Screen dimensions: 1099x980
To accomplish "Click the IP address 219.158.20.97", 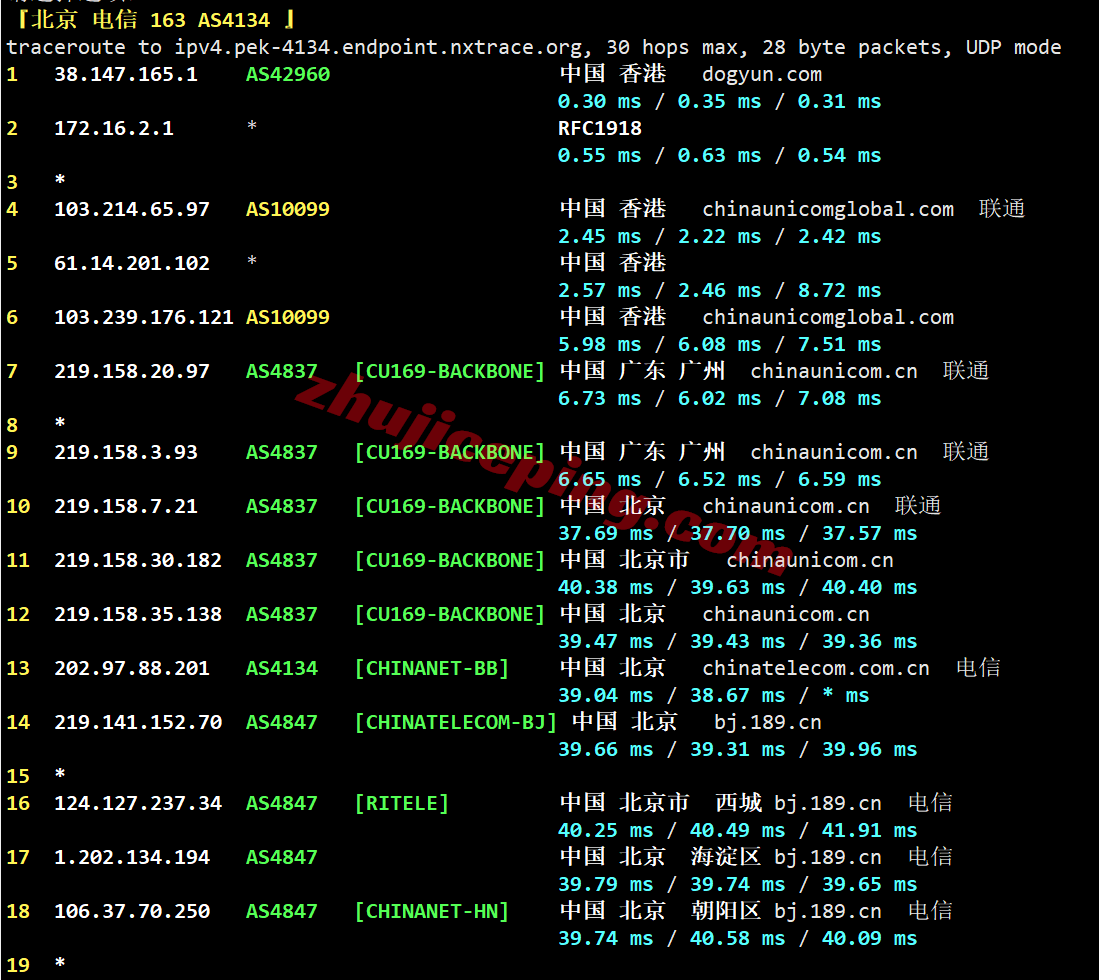I will click(x=132, y=371).
